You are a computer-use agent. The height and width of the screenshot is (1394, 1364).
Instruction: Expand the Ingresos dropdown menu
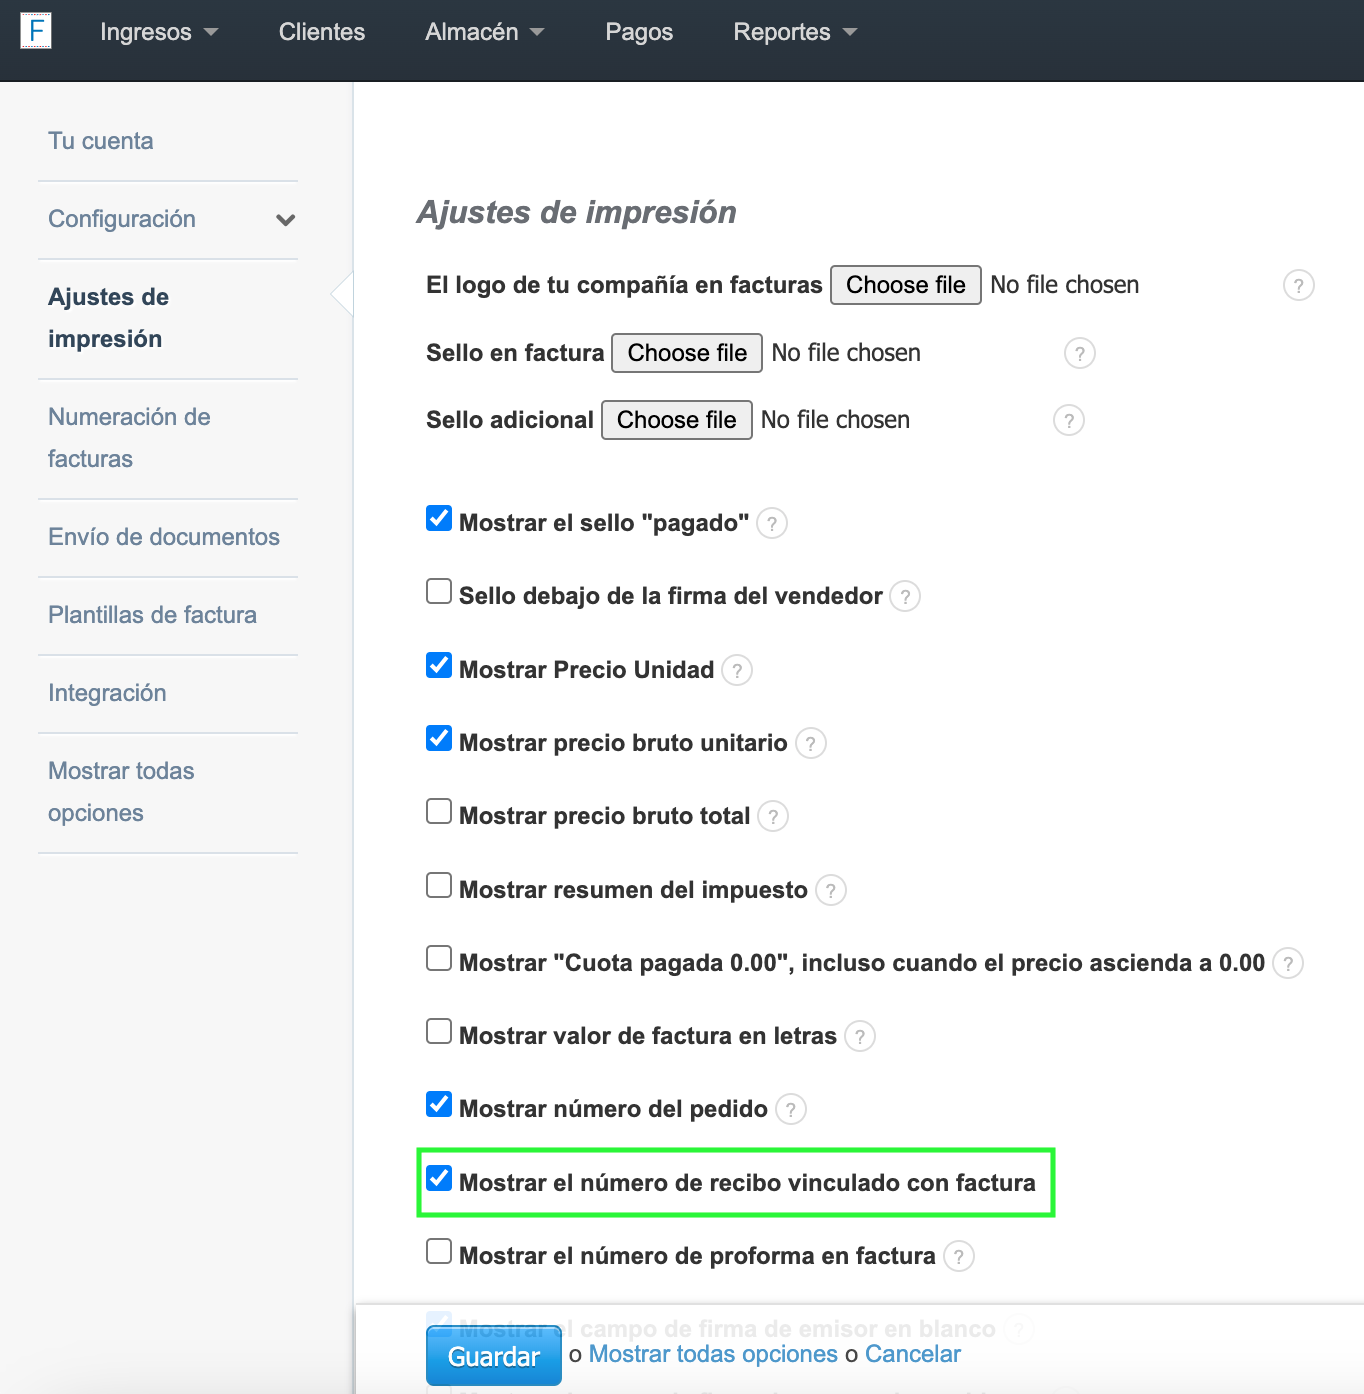pos(158,32)
